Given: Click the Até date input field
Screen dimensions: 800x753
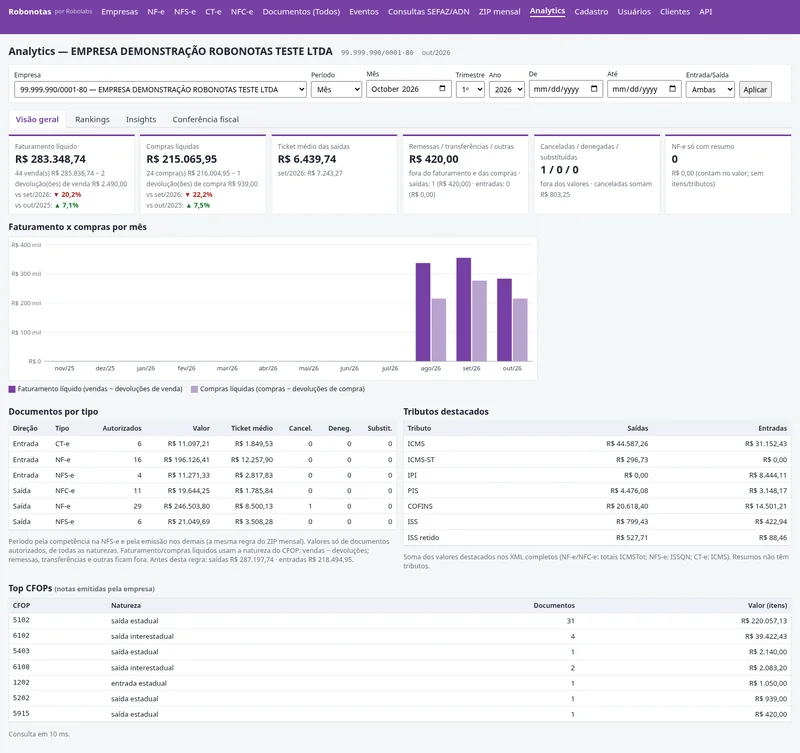Looking at the screenshot, I should point(644,89).
